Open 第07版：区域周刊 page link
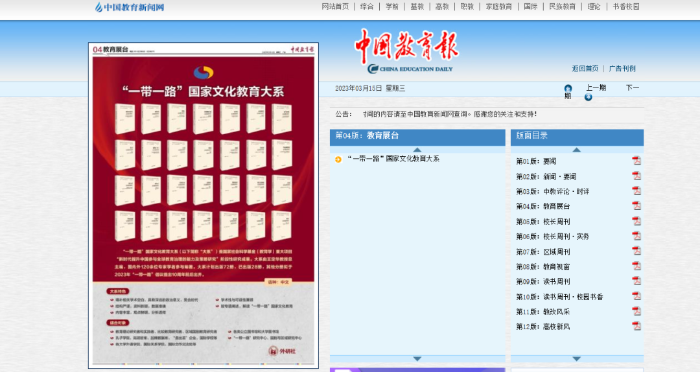The width and height of the screenshot is (700, 372). click(543, 251)
